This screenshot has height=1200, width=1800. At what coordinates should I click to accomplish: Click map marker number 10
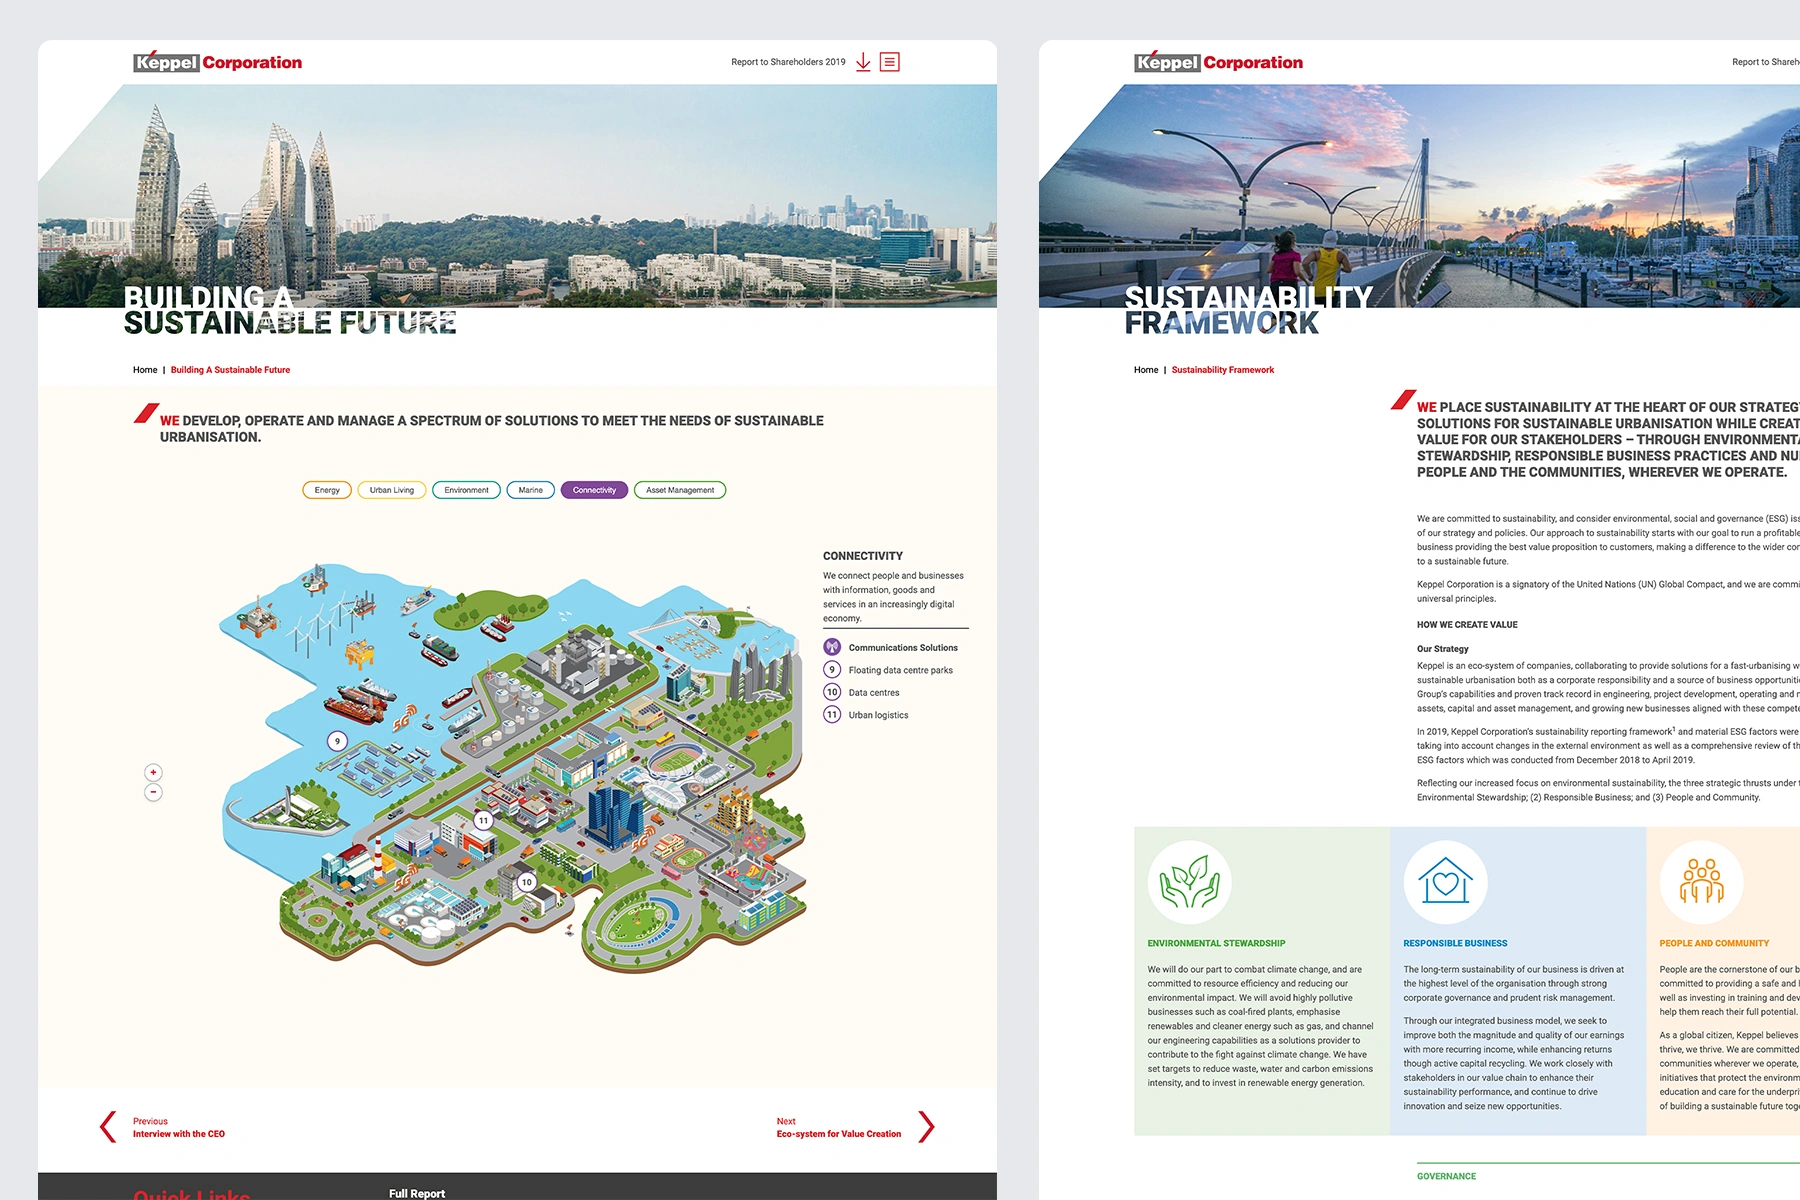click(526, 882)
